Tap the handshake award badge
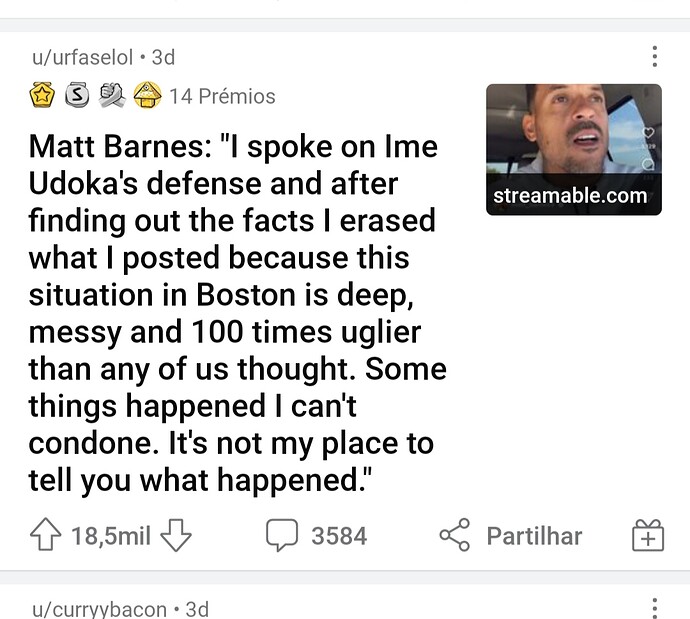Screen dimensions: 690x619 112,96
